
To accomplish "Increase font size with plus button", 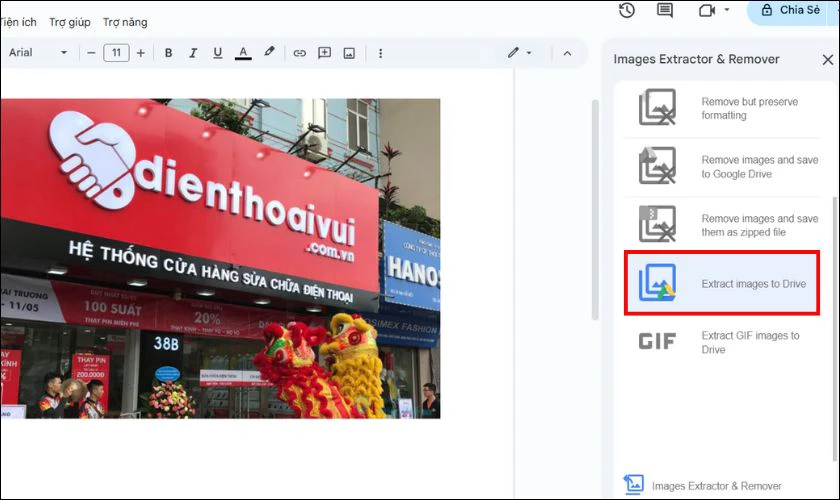I will point(140,53).
